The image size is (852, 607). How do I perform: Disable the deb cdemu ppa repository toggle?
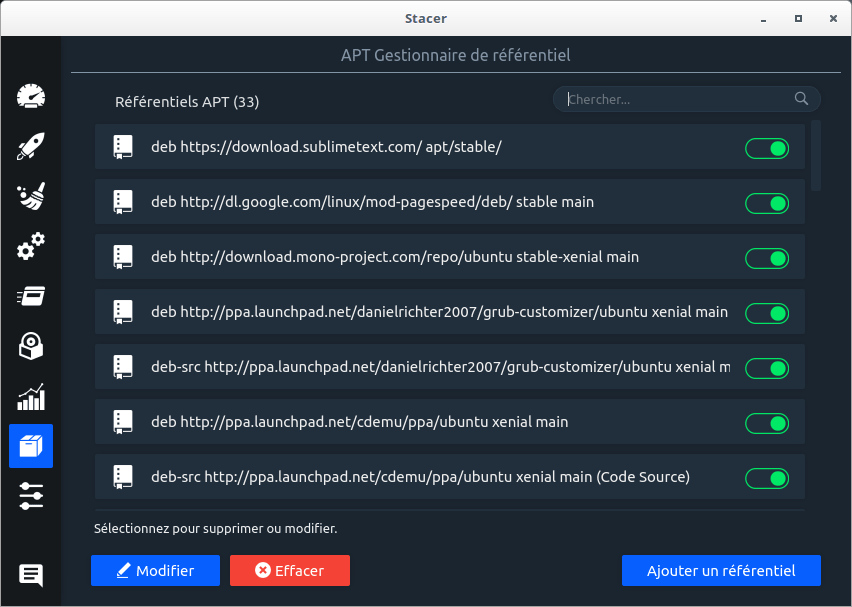tap(767, 424)
